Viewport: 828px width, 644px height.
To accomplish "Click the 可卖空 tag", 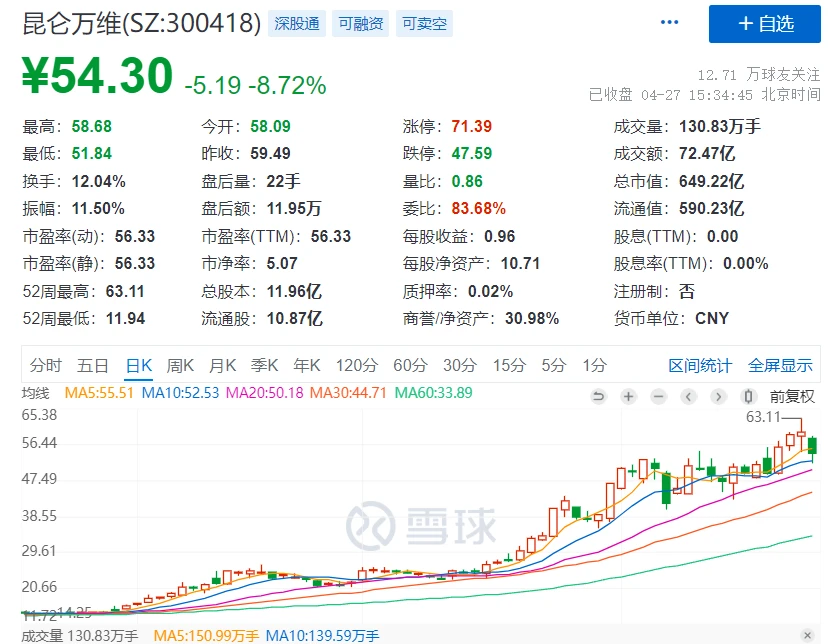I will (424, 23).
